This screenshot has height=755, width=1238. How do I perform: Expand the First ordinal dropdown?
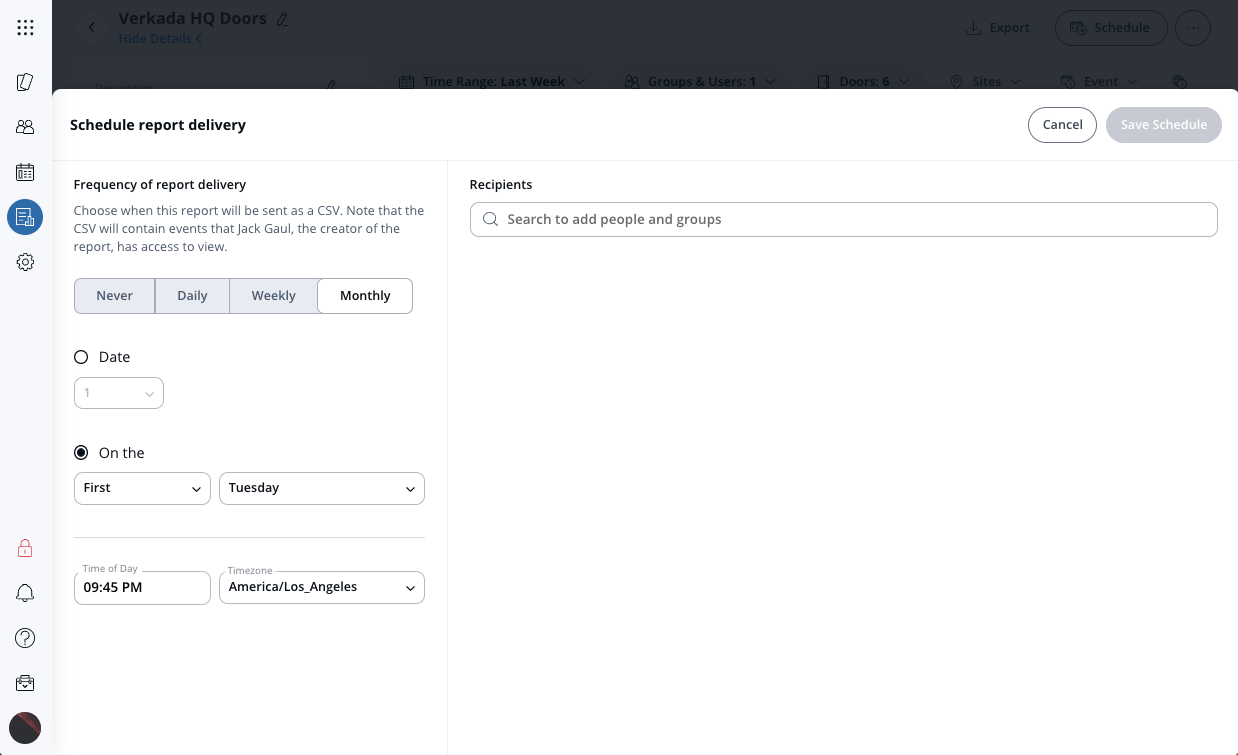click(x=142, y=488)
